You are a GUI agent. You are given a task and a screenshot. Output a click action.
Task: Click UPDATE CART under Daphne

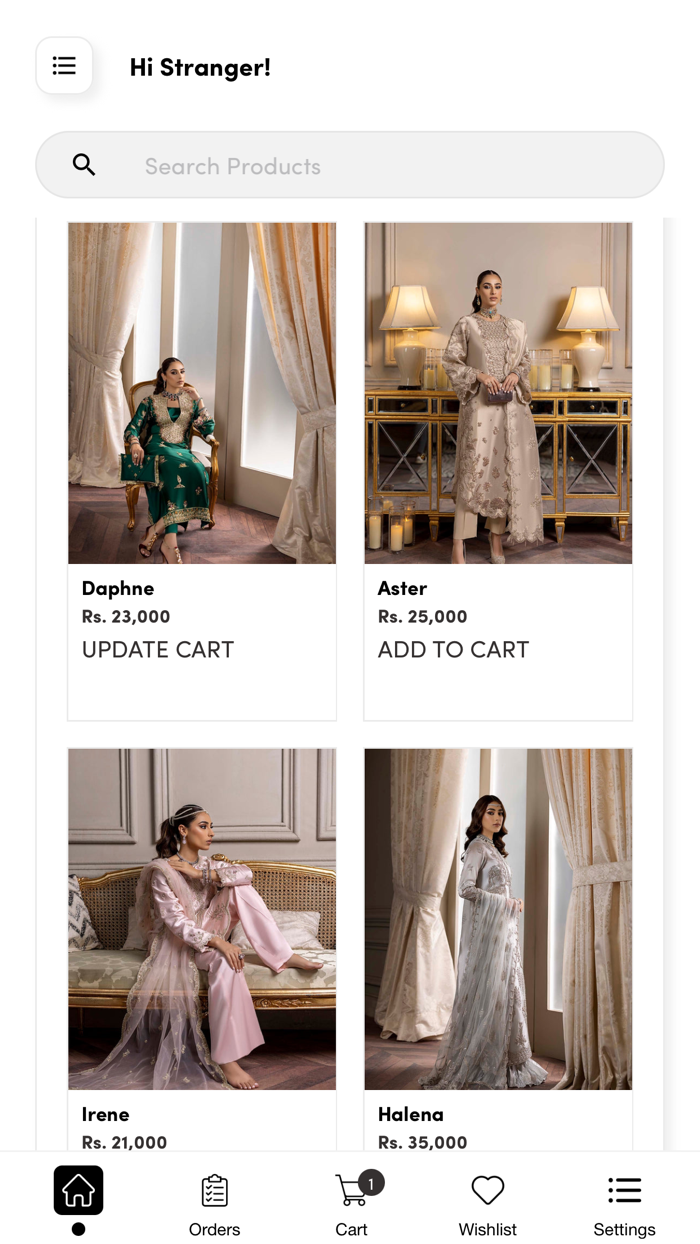(x=158, y=650)
